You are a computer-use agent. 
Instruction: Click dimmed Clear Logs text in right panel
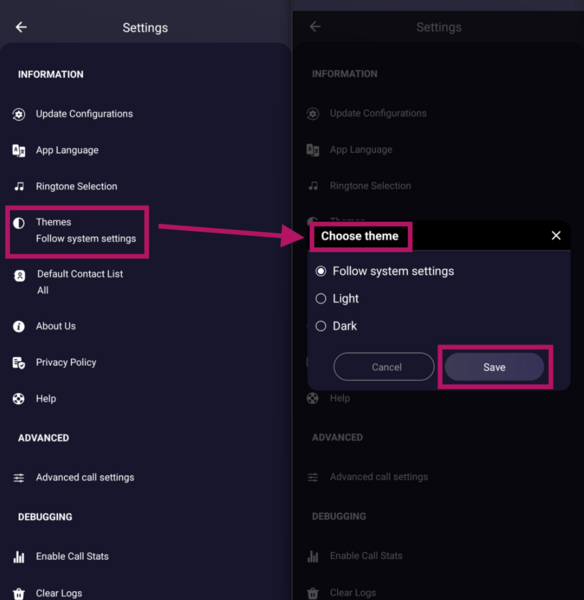coord(353,593)
